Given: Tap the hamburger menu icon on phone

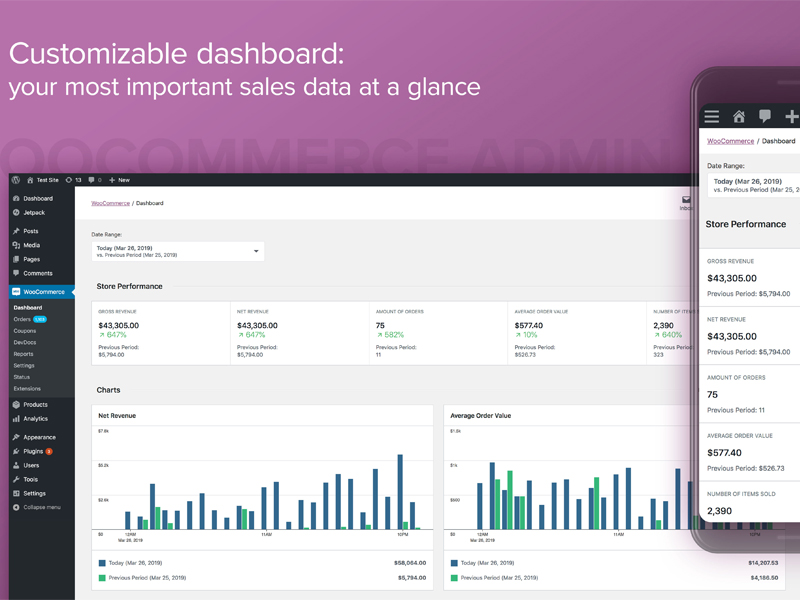Looking at the screenshot, I should (712, 117).
